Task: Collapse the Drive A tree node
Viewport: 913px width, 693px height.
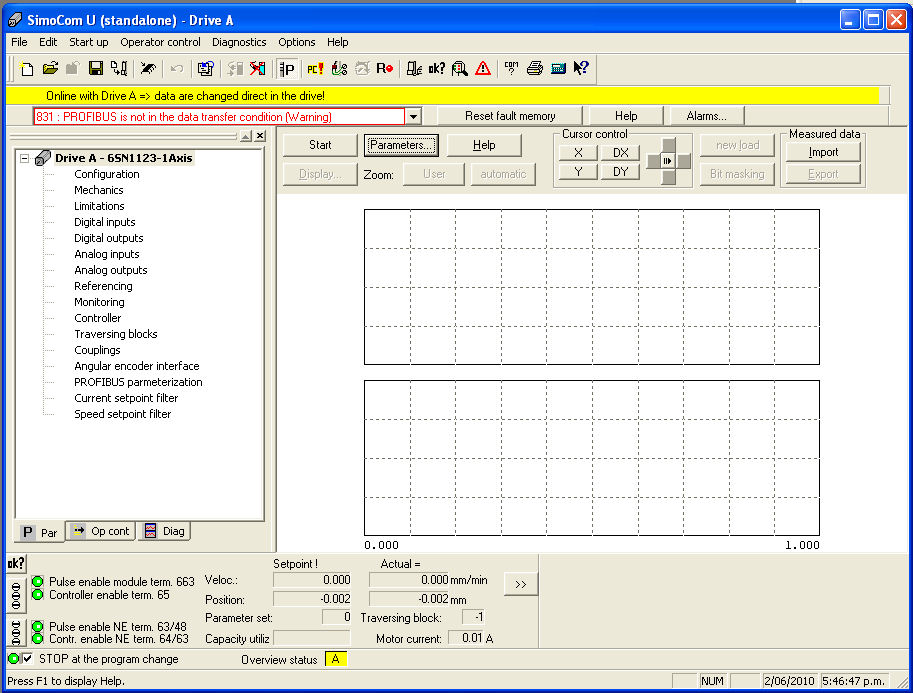Action: [24, 158]
